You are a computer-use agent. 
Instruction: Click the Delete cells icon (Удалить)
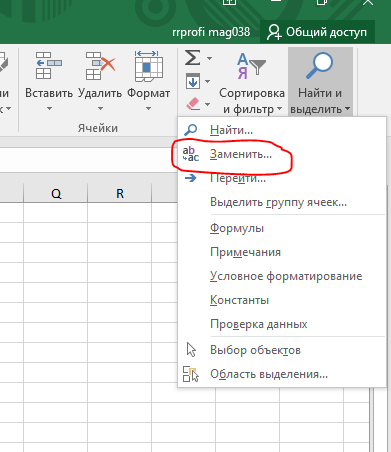(x=100, y=65)
